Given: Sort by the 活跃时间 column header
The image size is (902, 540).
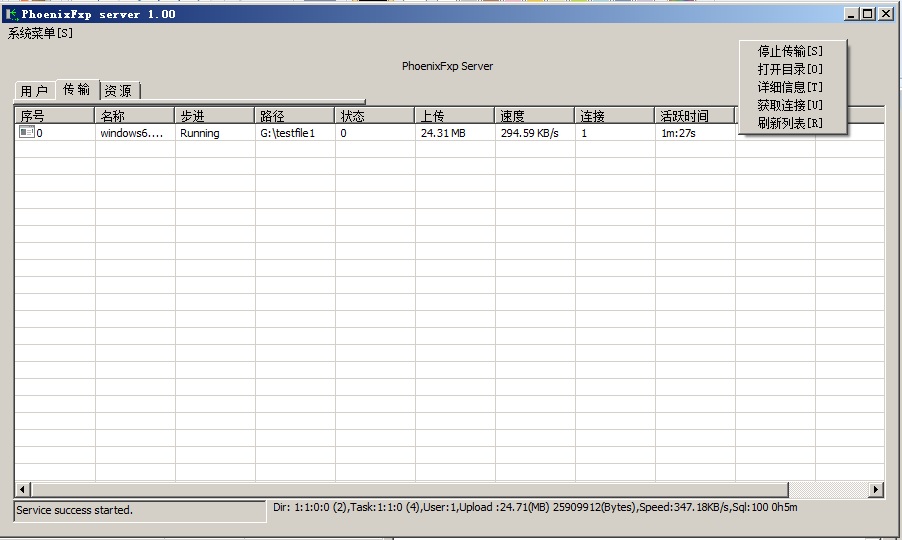Looking at the screenshot, I should pyautogui.click(x=694, y=116).
